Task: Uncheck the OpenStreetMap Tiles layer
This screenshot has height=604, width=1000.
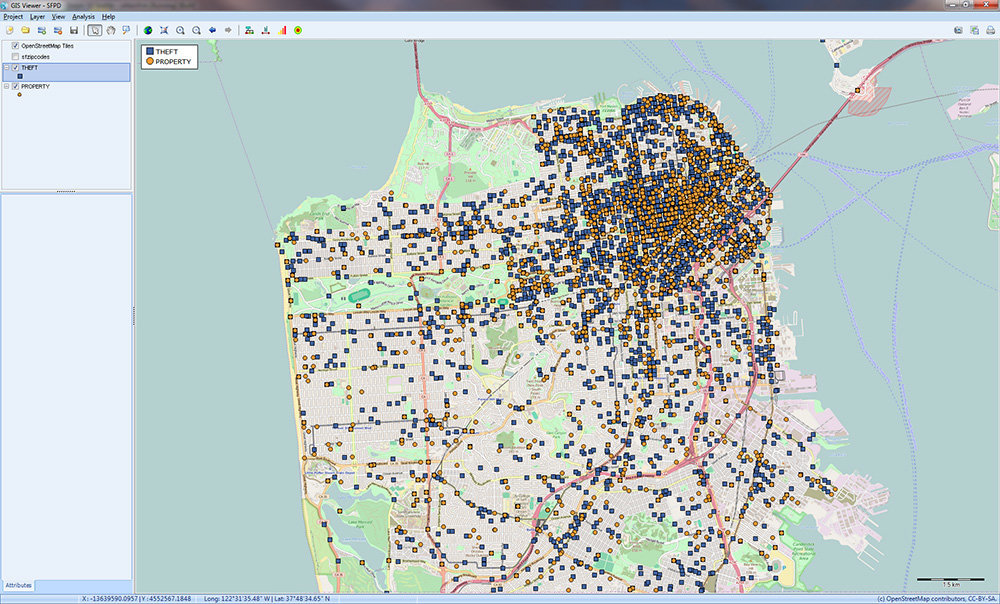Action: [x=15, y=46]
